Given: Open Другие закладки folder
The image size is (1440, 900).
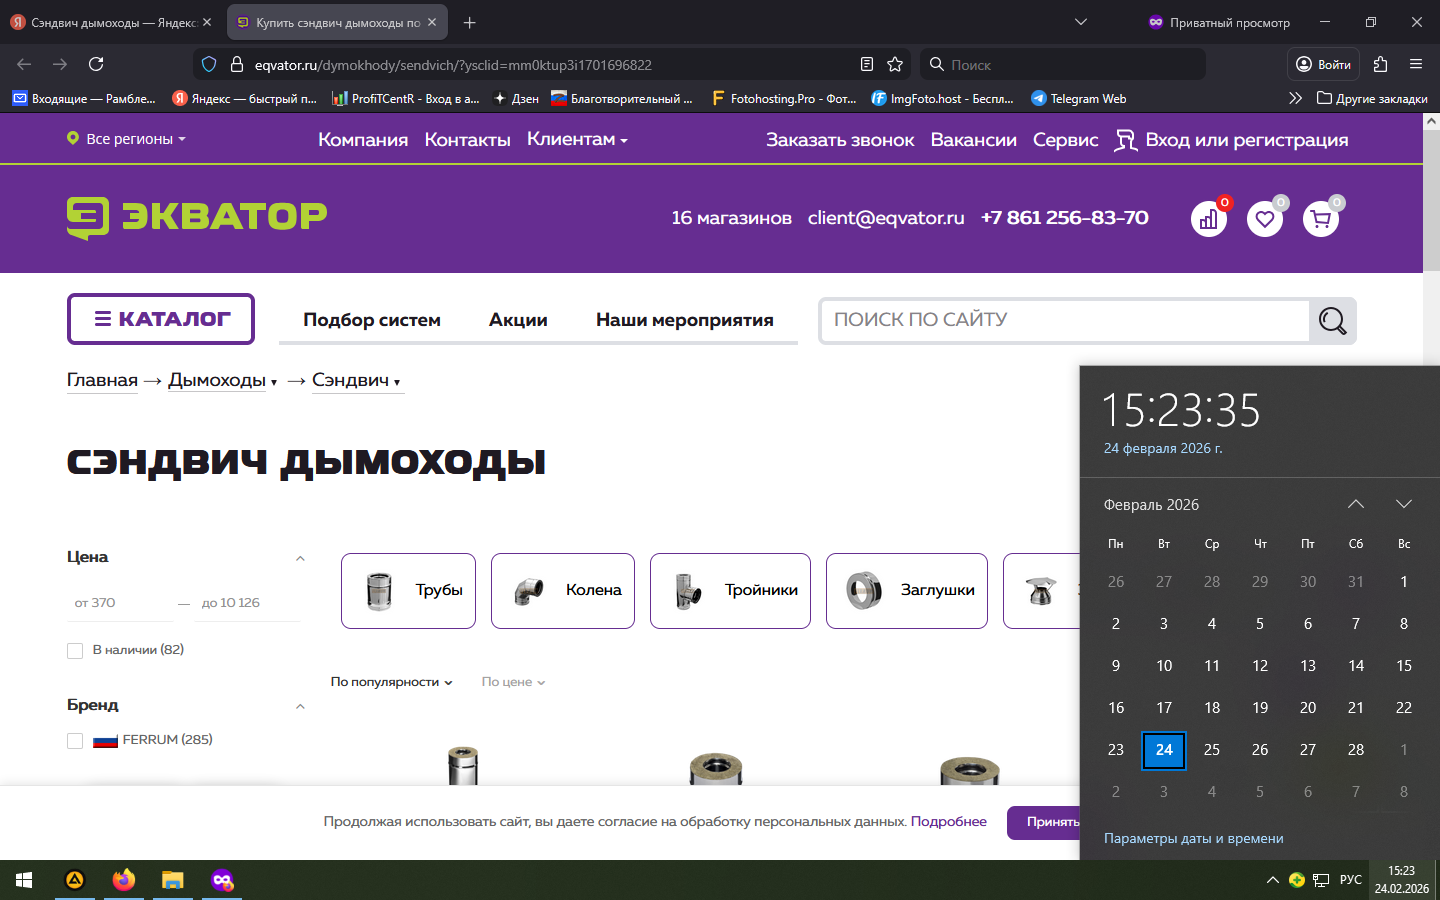Looking at the screenshot, I should point(1372,98).
